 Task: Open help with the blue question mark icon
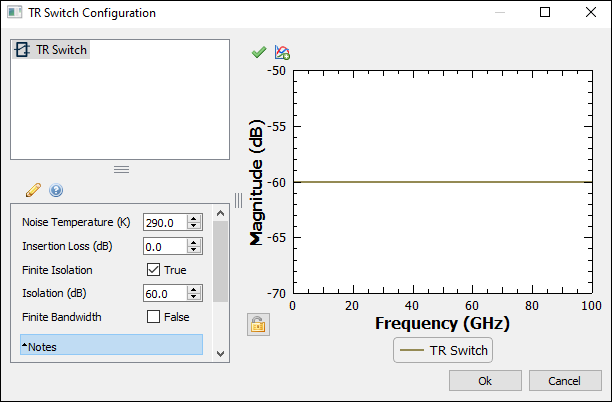[56, 190]
